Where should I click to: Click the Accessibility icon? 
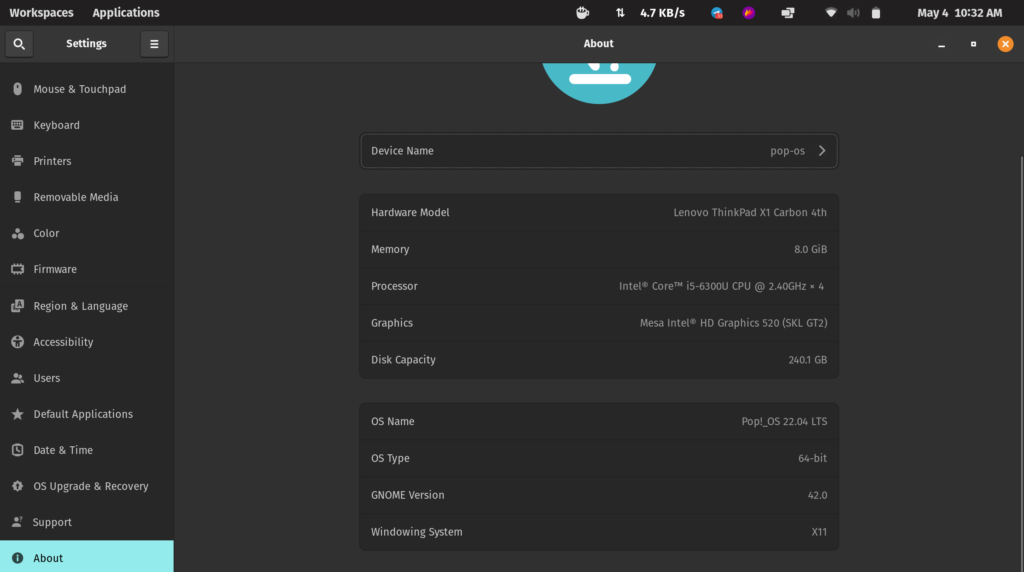tap(18, 342)
